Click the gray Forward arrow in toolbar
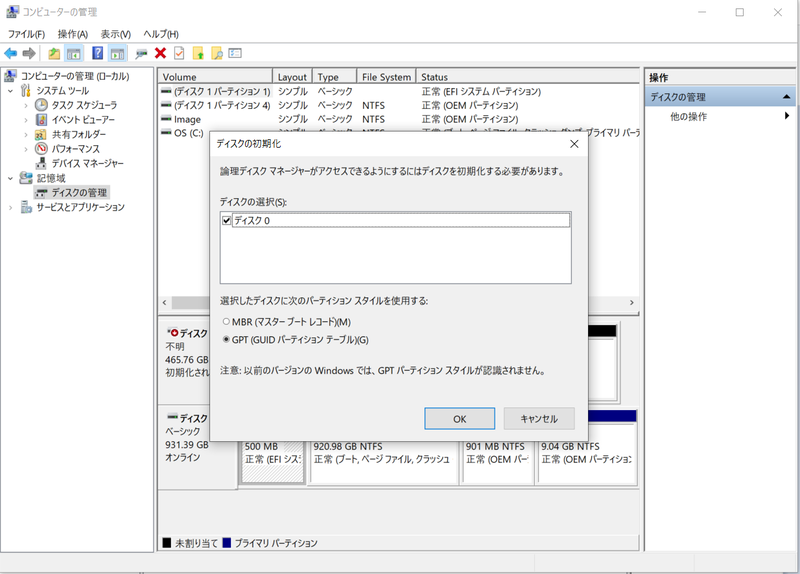Image resolution: width=800 pixels, height=574 pixels. coord(29,53)
